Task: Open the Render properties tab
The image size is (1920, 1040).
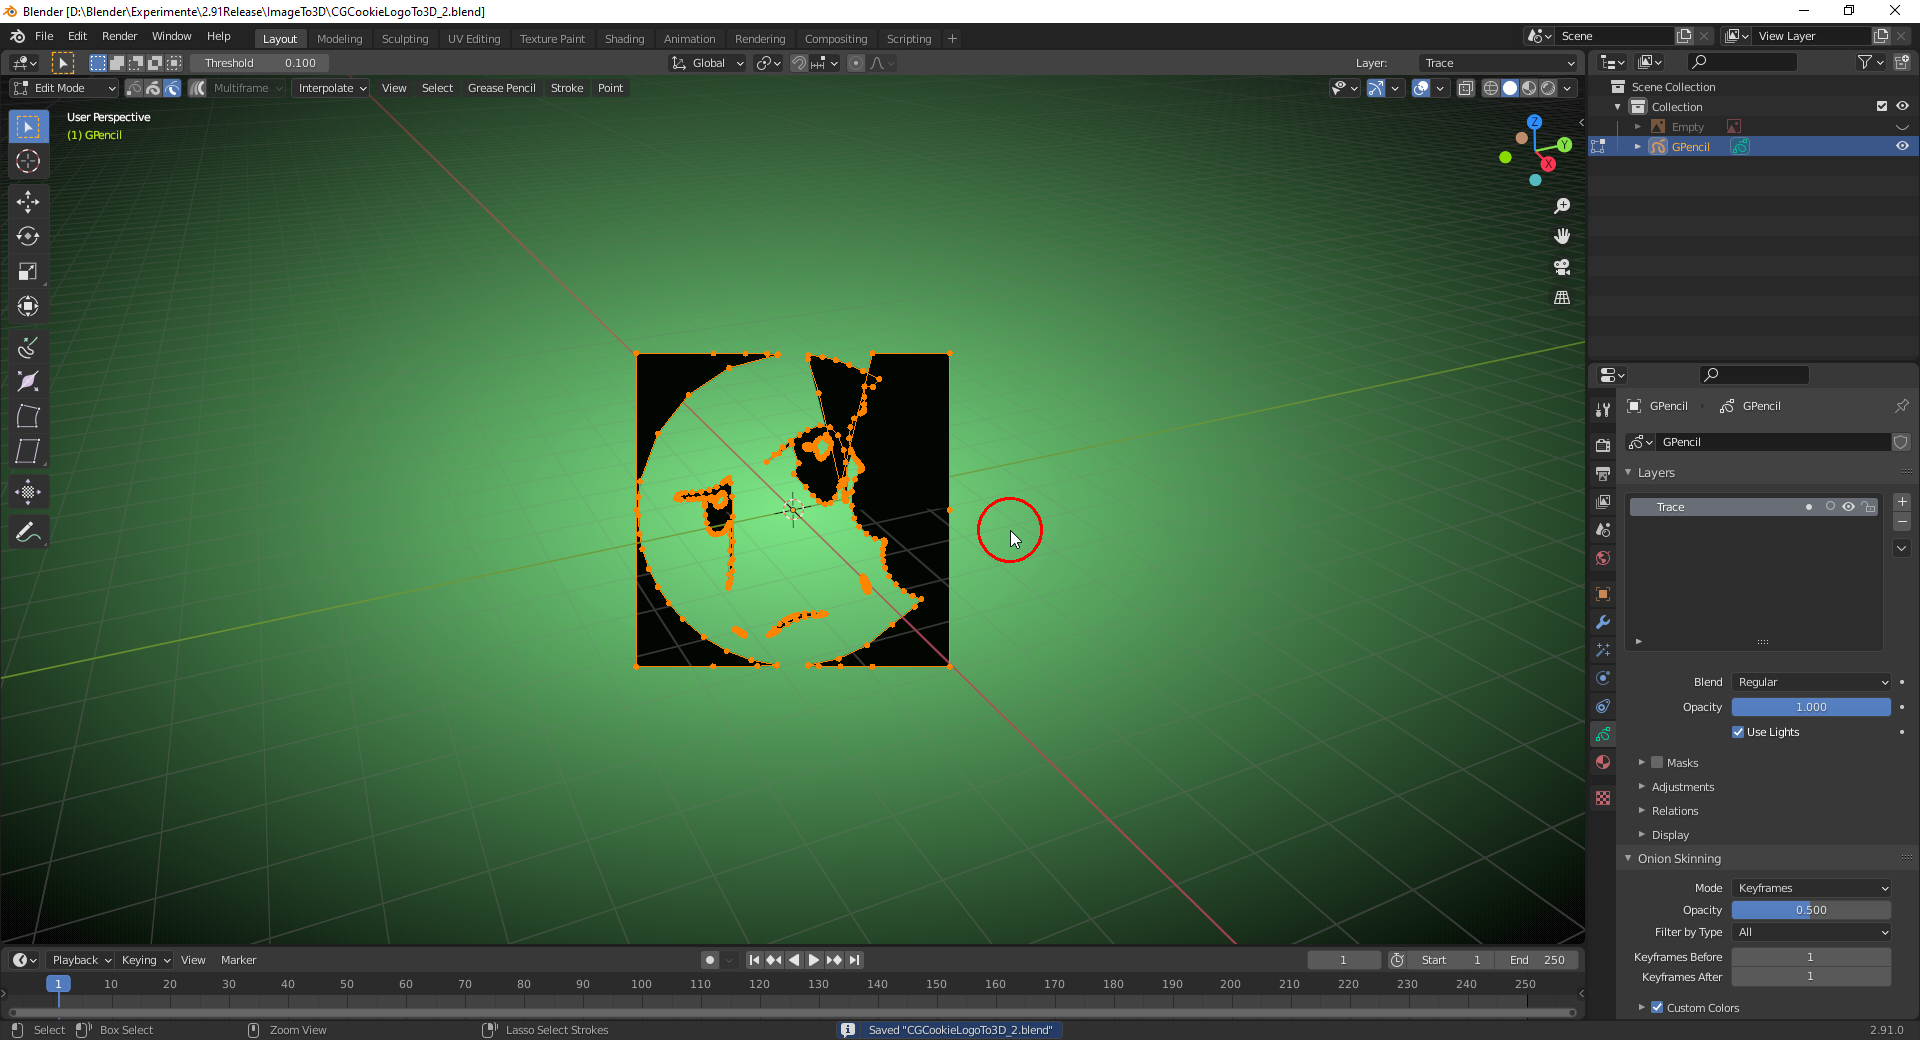Action: point(1603,445)
